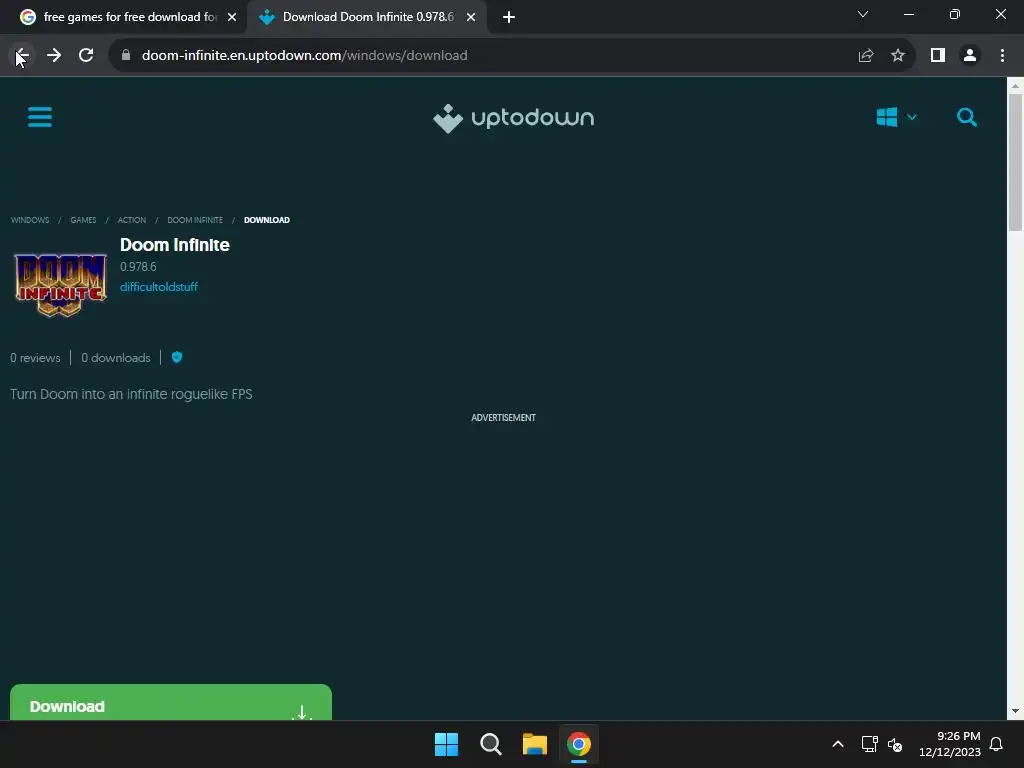Click the Doom Infinite title heading
This screenshot has height=768, width=1024.
[174, 245]
